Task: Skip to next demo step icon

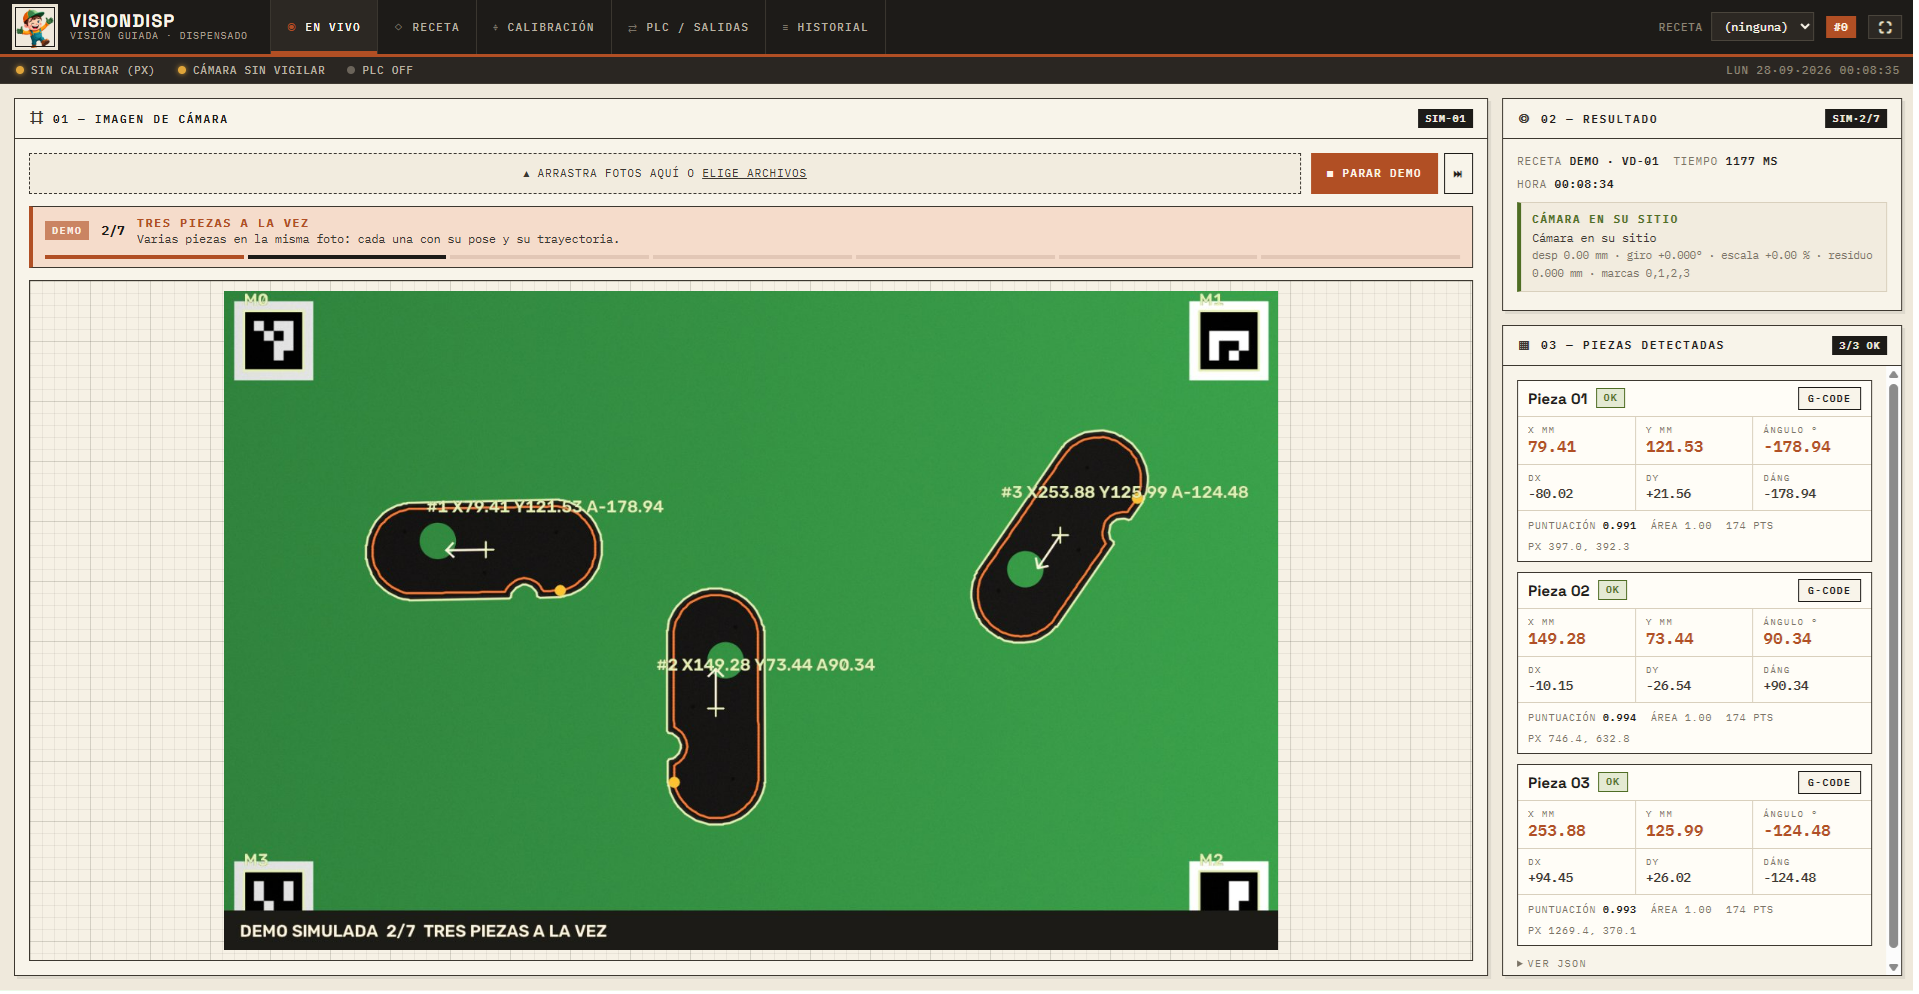Action: pyautogui.click(x=1458, y=173)
